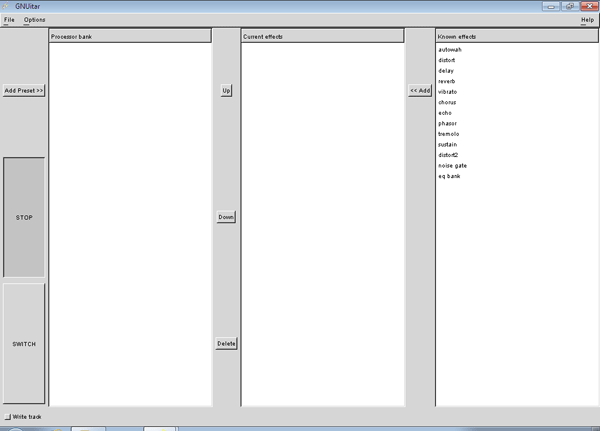Select the reverb effect
Screen dimensions: 600x431
click(x=447, y=81)
